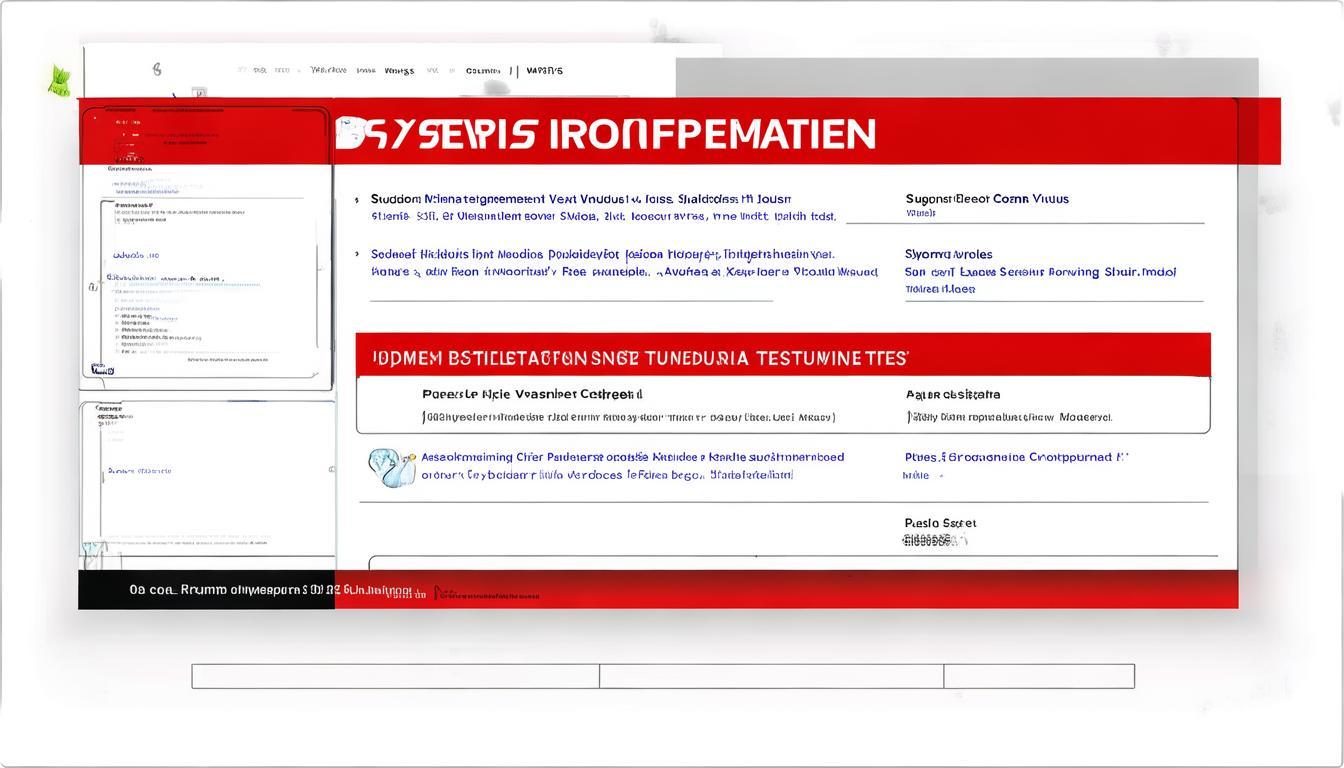1344x768 pixels.
Task: Open the blue link line starting with "Asaolkmaiming"
Action: (x=632, y=457)
